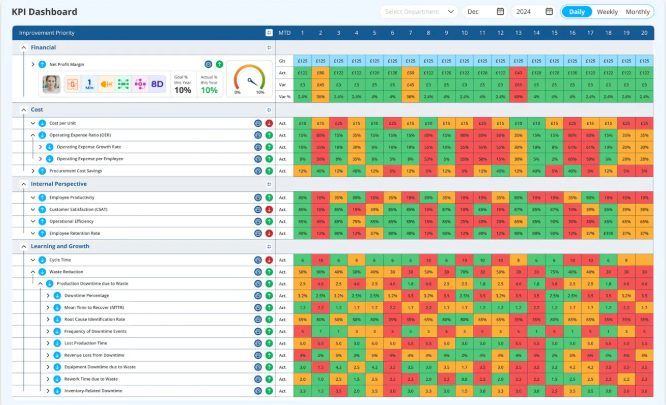Image resolution: width=666 pixels, height=405 pixels.
Task: Switch to Daily view
Action: tap(575, 11)
